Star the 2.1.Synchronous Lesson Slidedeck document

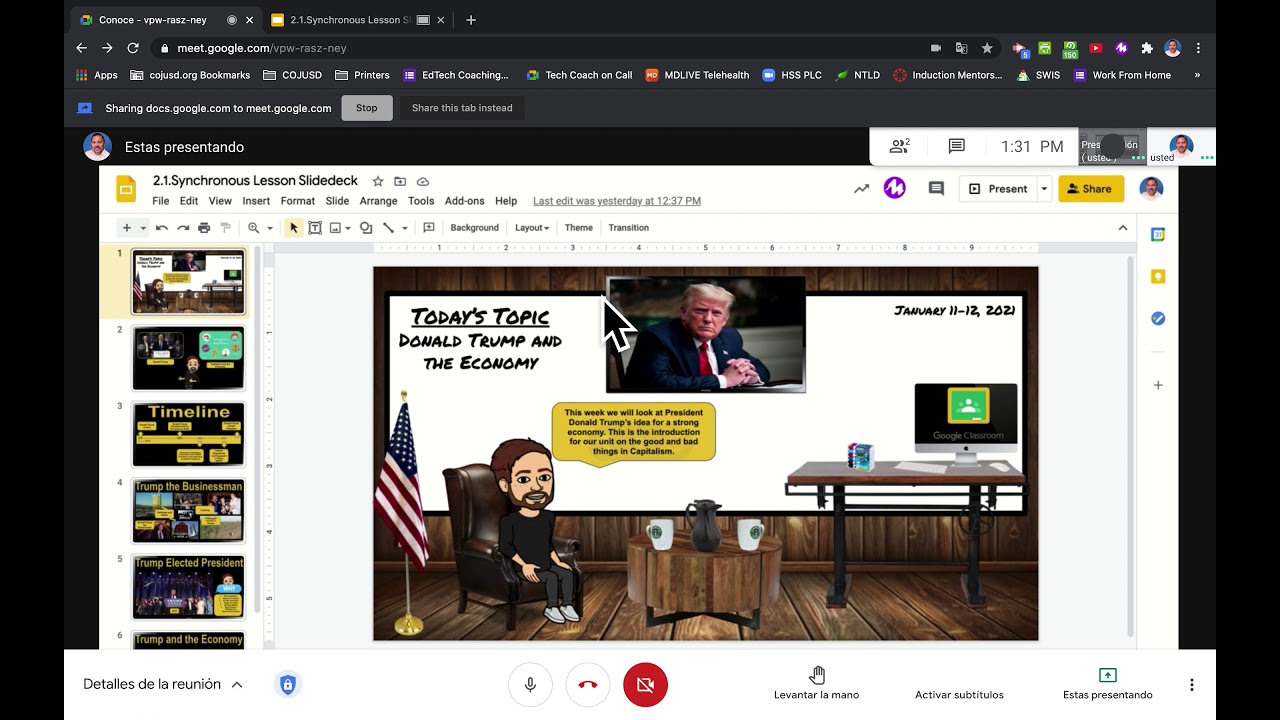tap(378, 181)
